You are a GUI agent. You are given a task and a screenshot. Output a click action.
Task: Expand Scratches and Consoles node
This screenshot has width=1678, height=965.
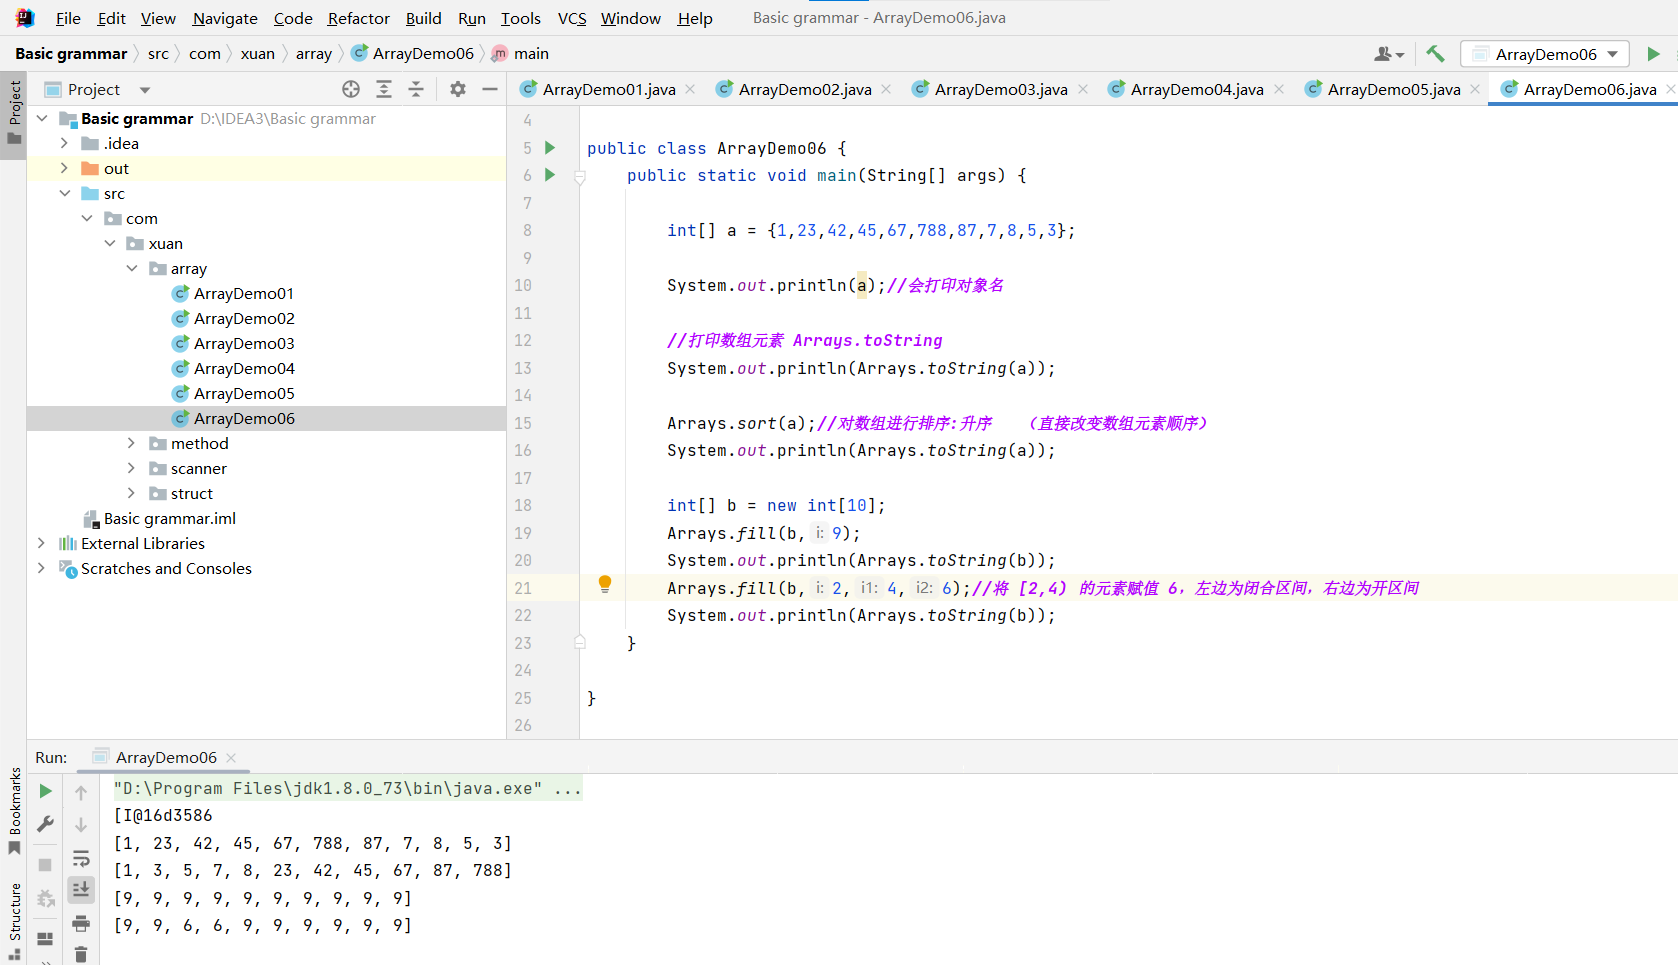(41, 568)
